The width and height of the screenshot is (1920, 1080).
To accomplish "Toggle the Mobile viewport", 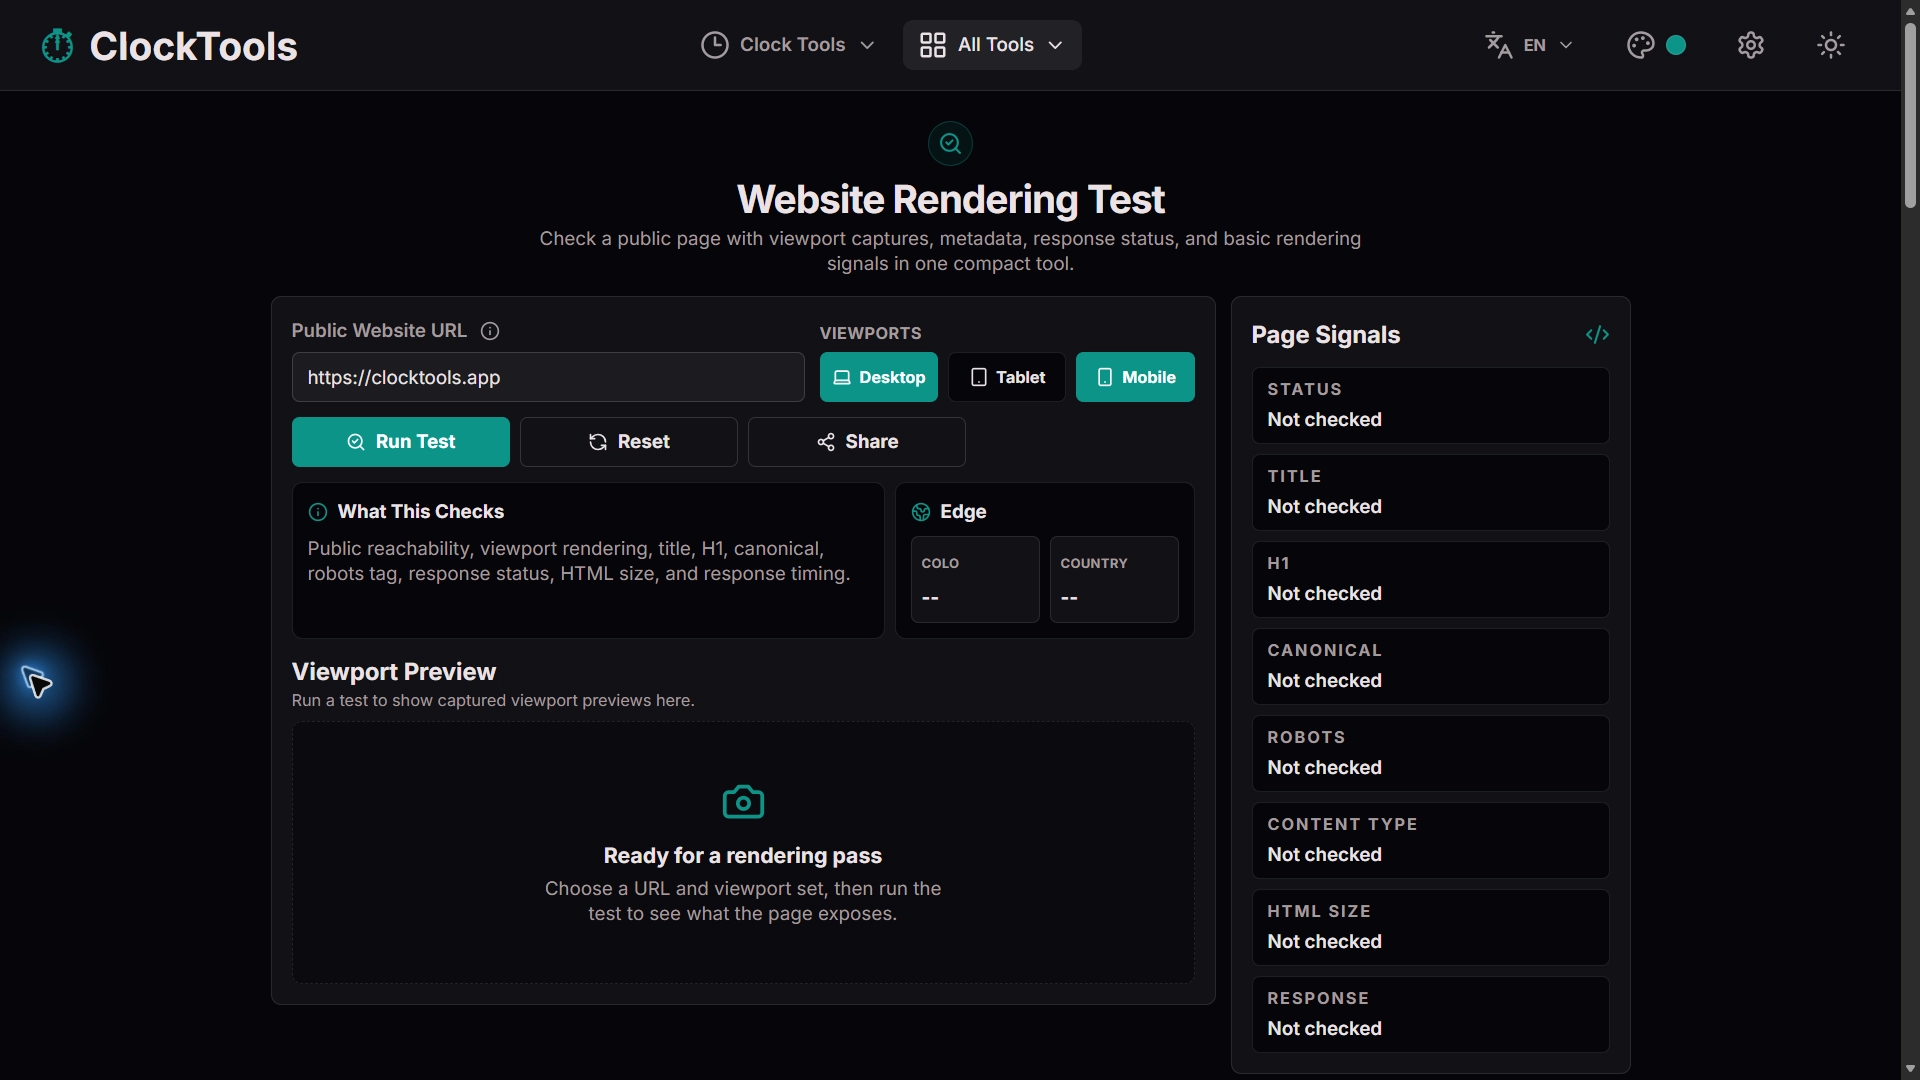I will click(x=1135, y=377).
